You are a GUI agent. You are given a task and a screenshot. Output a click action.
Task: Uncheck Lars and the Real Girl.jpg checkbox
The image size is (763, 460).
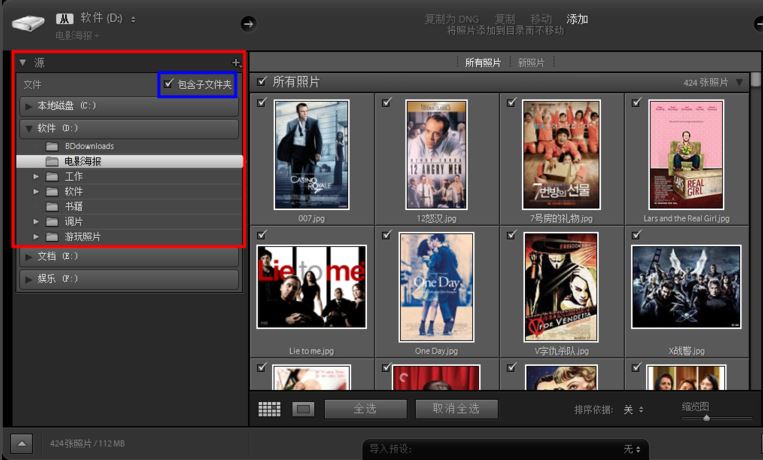coord(636,102)
